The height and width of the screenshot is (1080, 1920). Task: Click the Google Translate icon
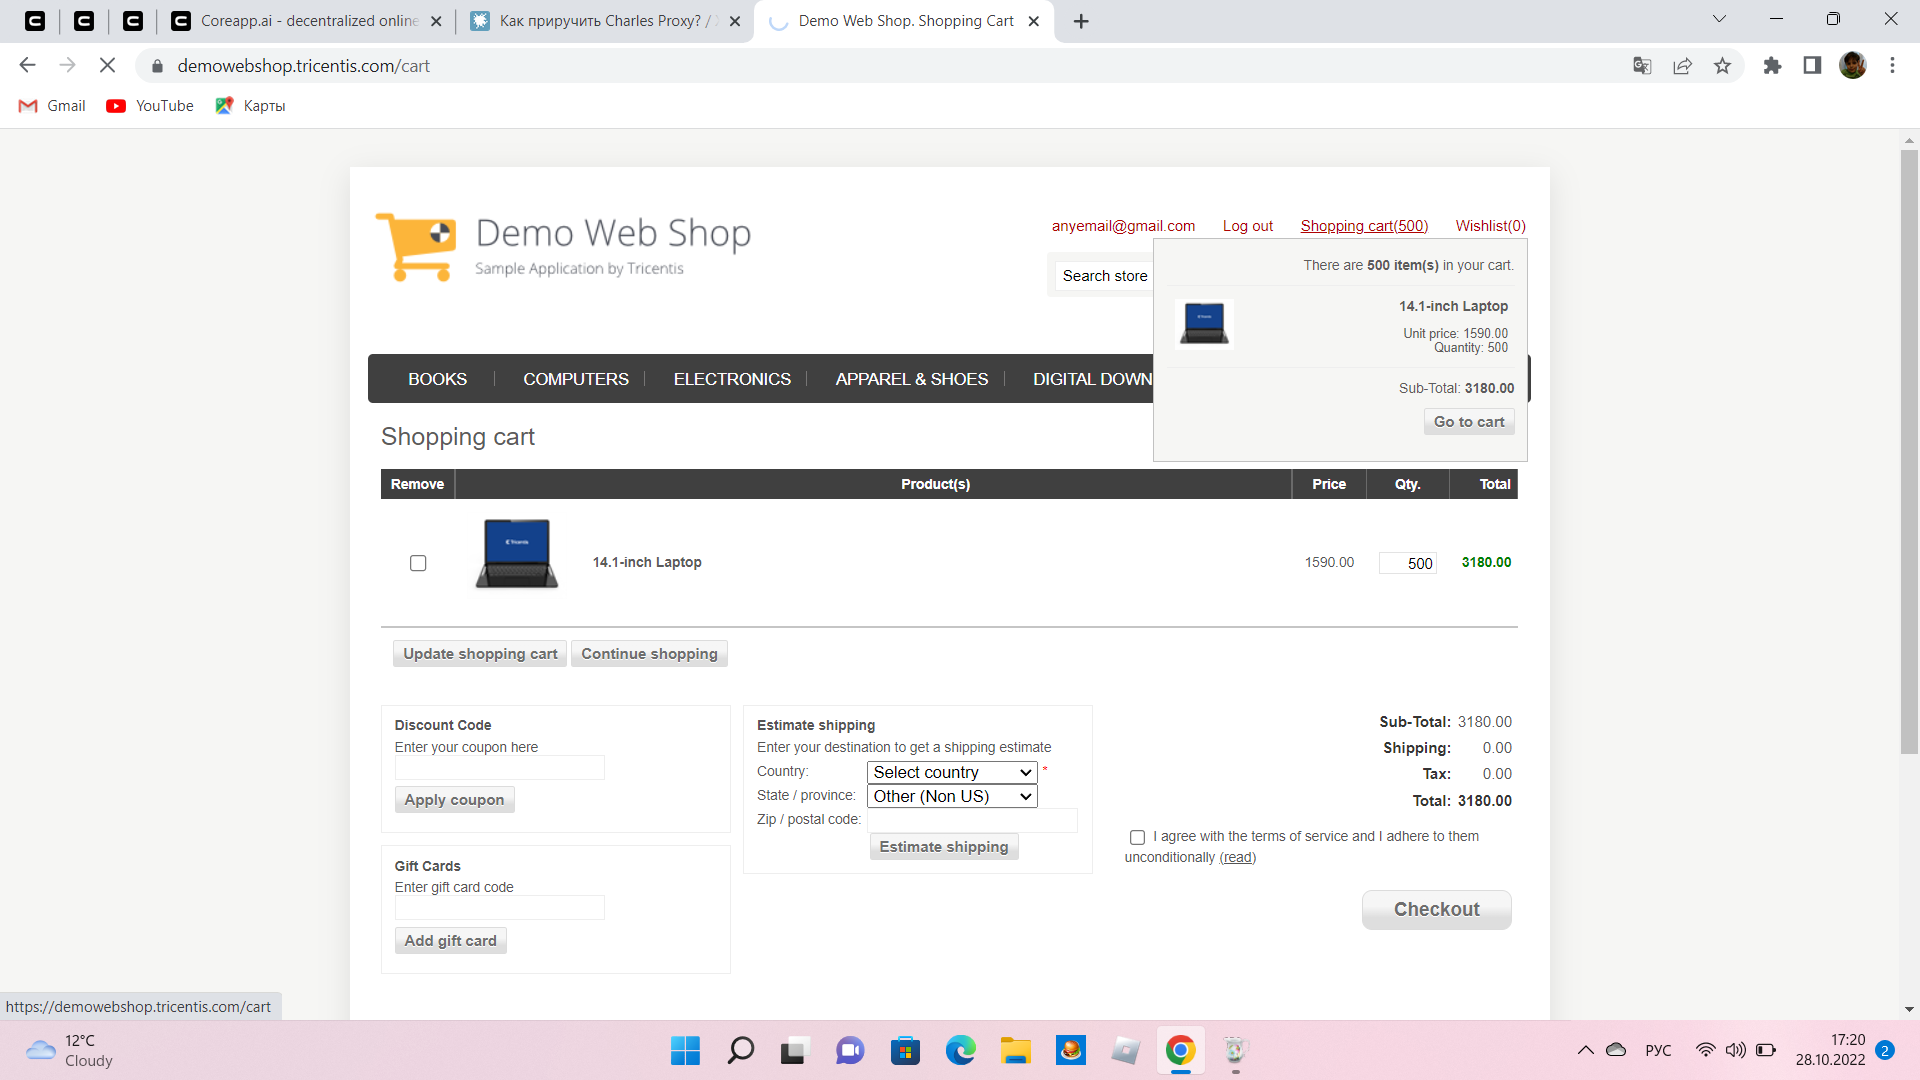pyautogui.click(x=1642, y=66)
